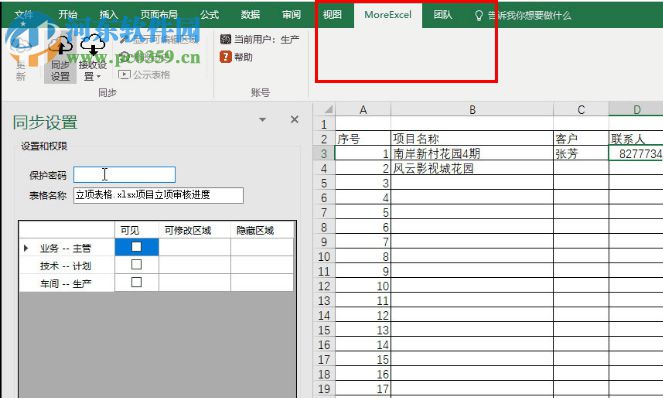The width and height of the screenshot is (663, 398).
Task: Select column A header
Action: pos(363,110)
